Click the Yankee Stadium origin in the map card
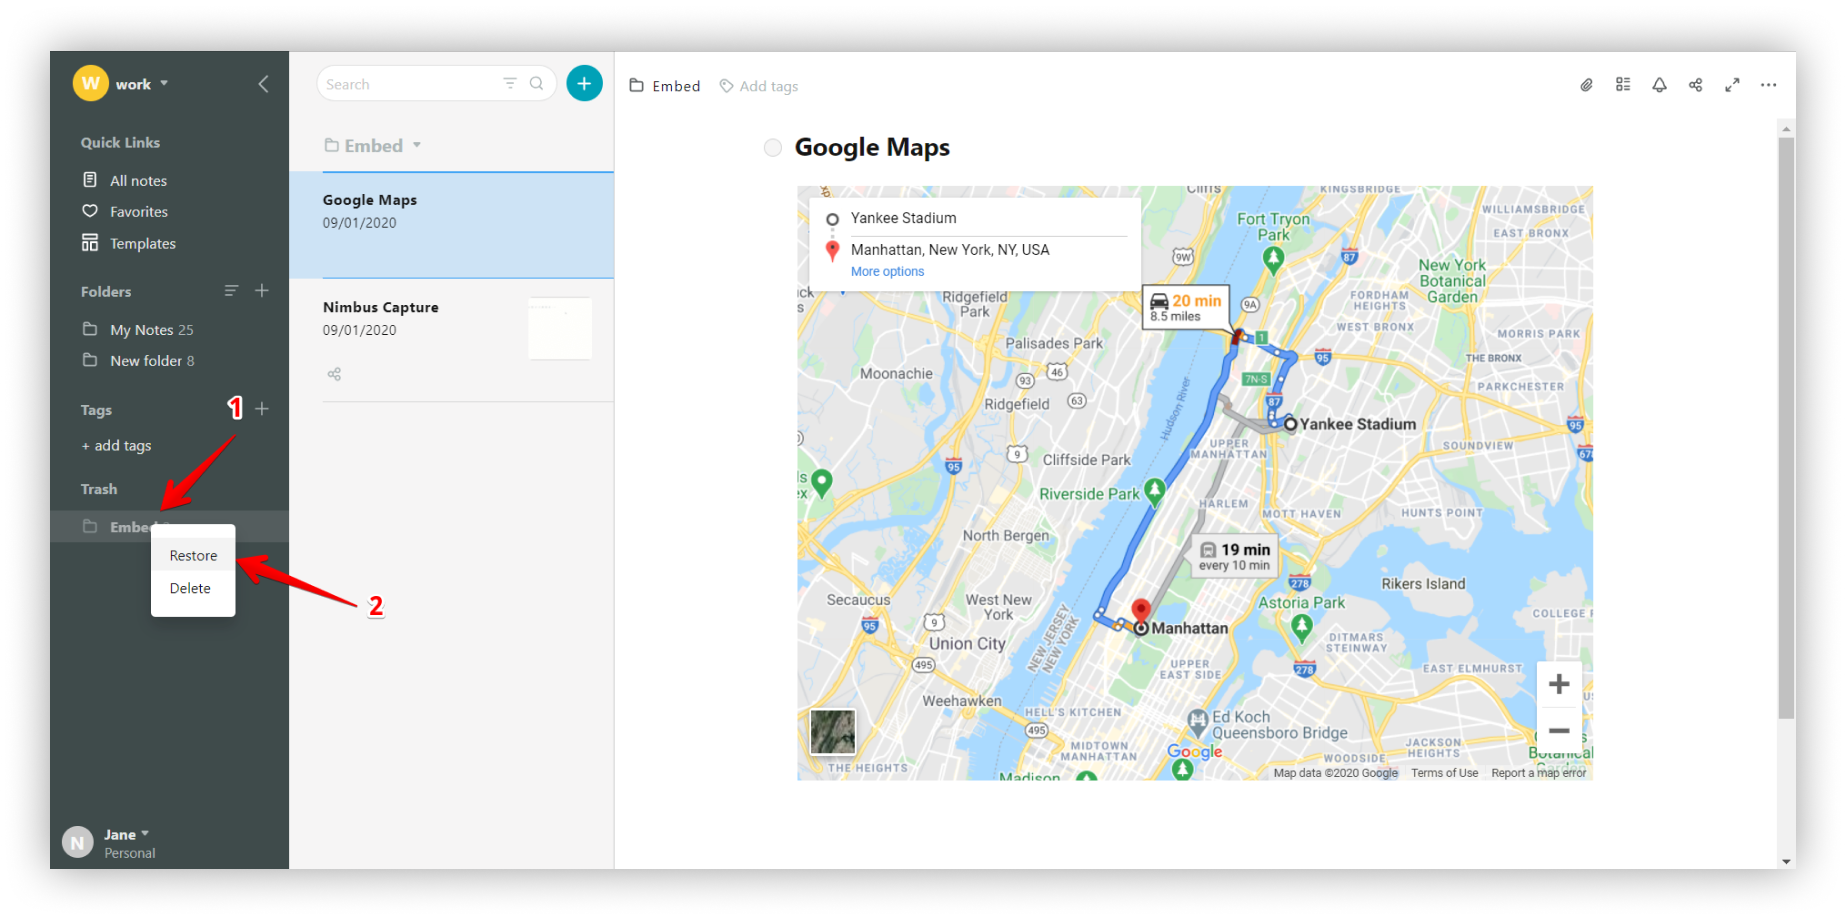Image resolution: width=1846 pixels, height=920 pixels. click(903, 218)
